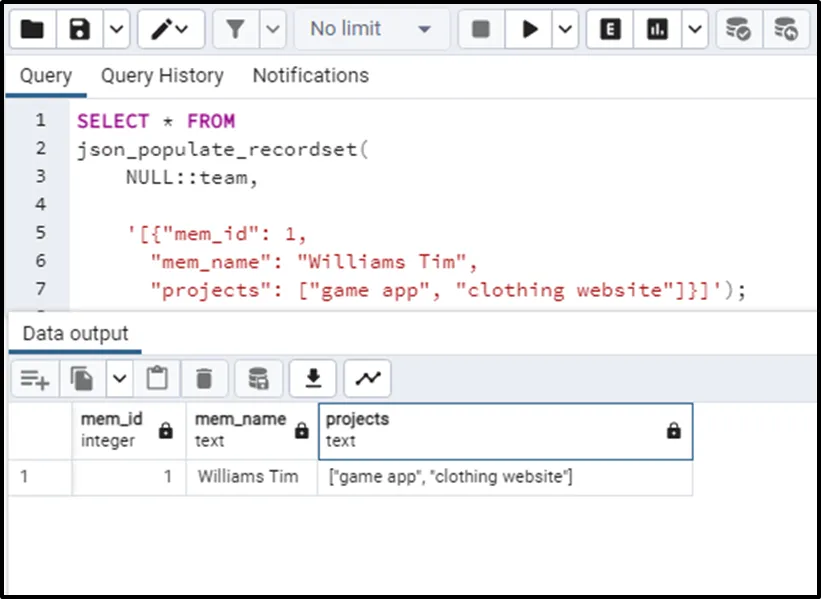Image resolution: width=821 pixels, height=599 pixels.
Task: Stop the running query
Action: point(481,30)
